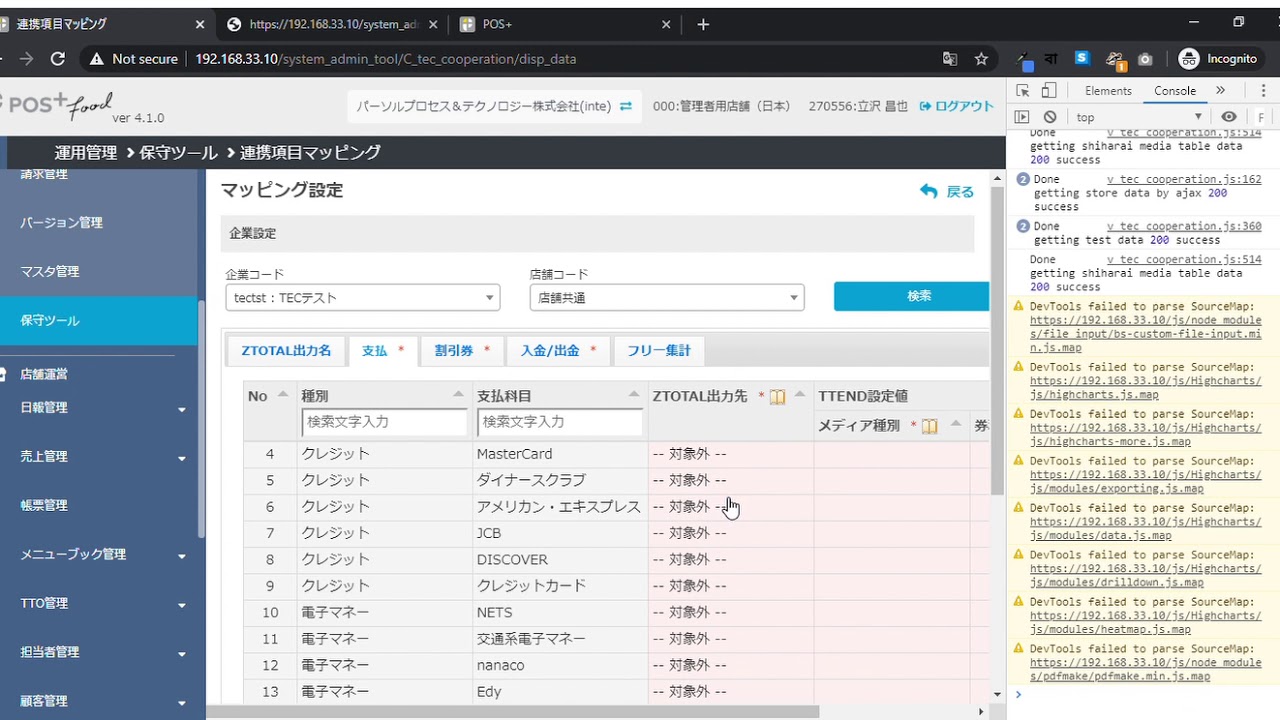This screenshot has width=1280, height=720.
Task: Open the DevTools Elements tab
Action: tap(1108, 90)
